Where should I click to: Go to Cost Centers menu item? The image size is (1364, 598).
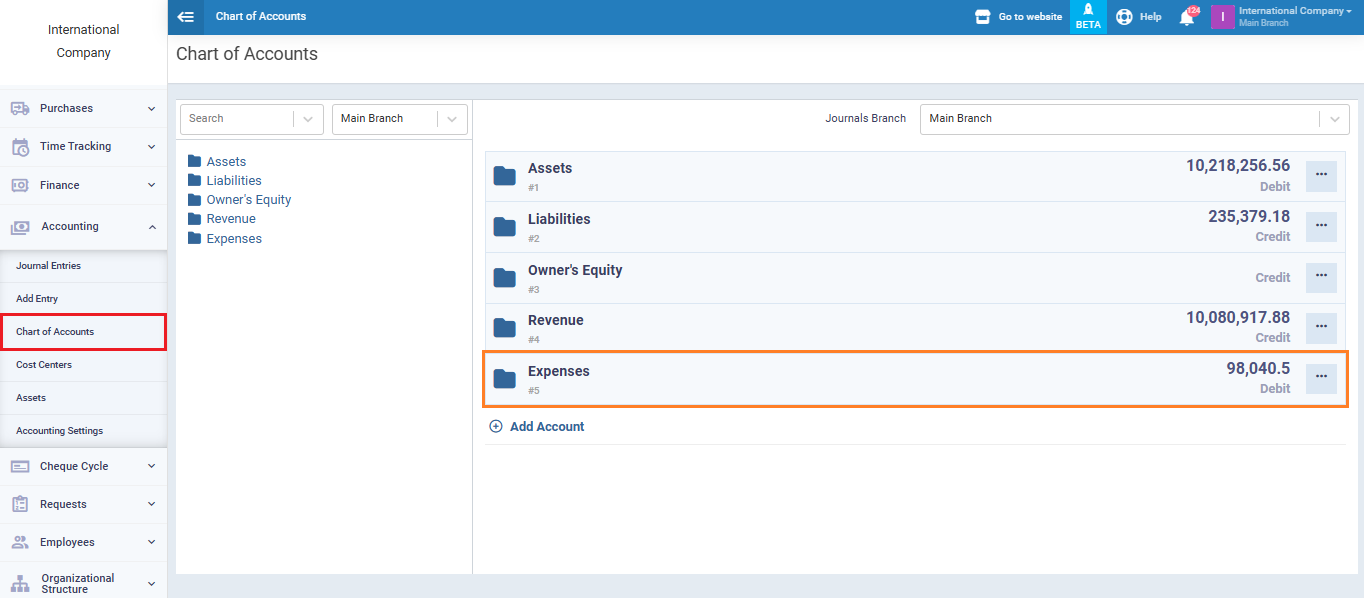[44, 365]
